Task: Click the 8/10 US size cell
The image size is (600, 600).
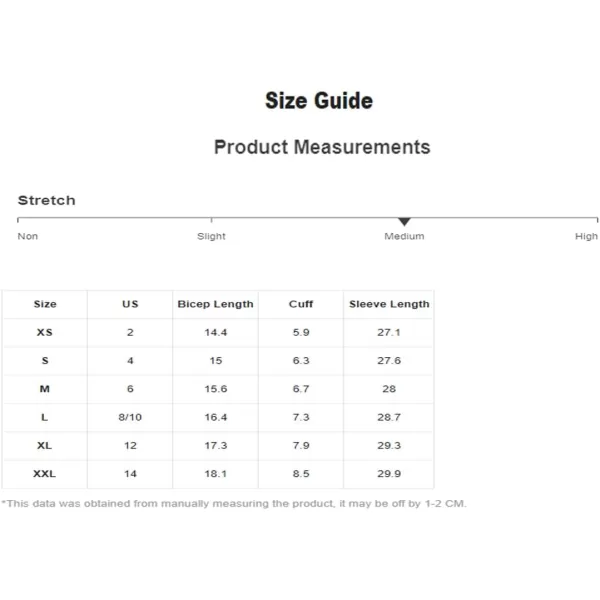Action: tap(130, 417)
